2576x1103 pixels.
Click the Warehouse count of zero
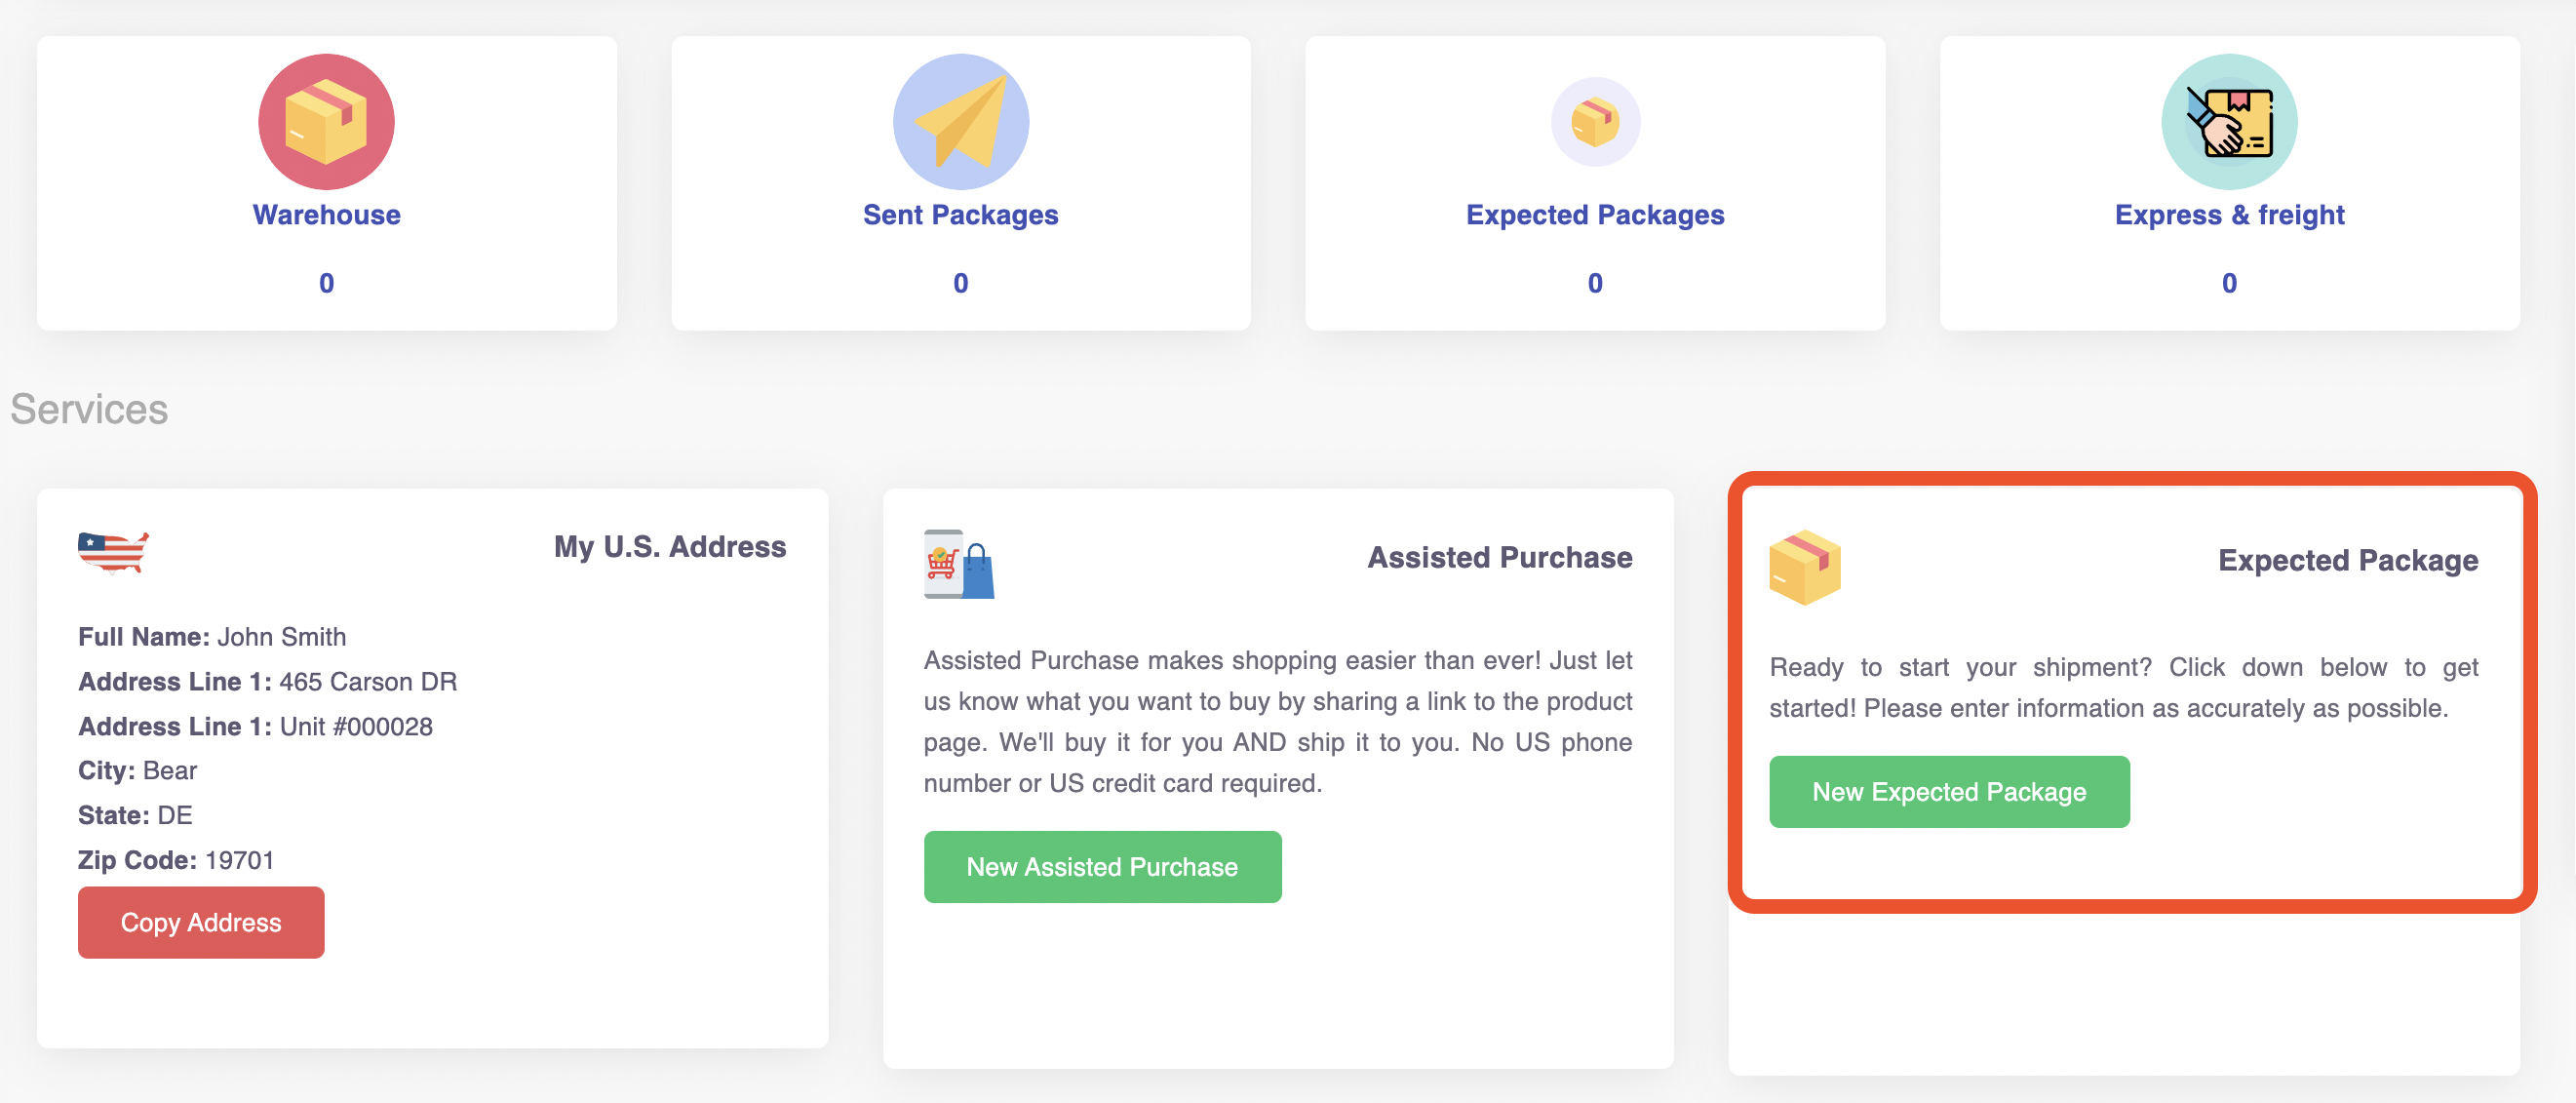pos(326,283)
